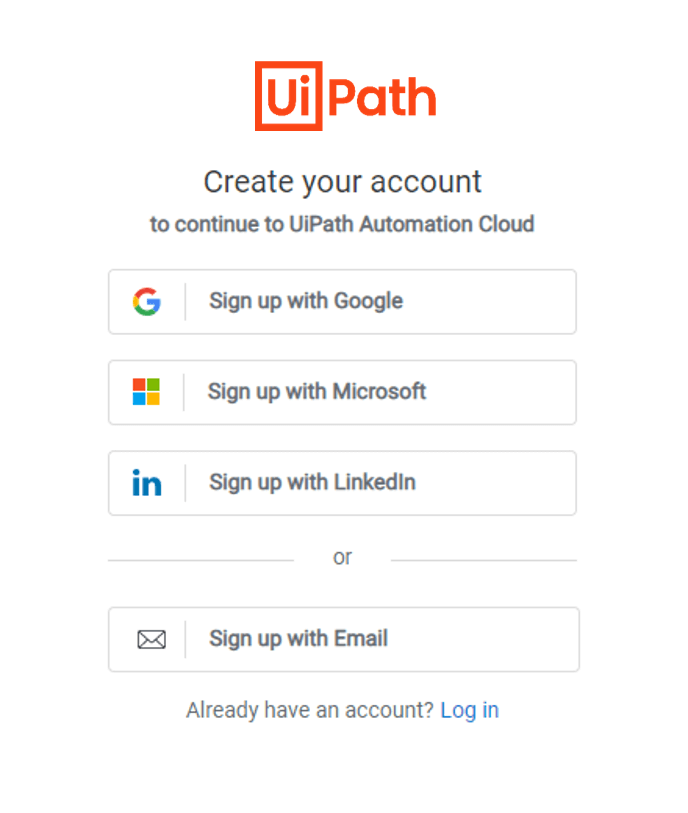
Task: Click the "to continue to UiPath Automation Cloud" subtitle
Action: pos(342,225)
